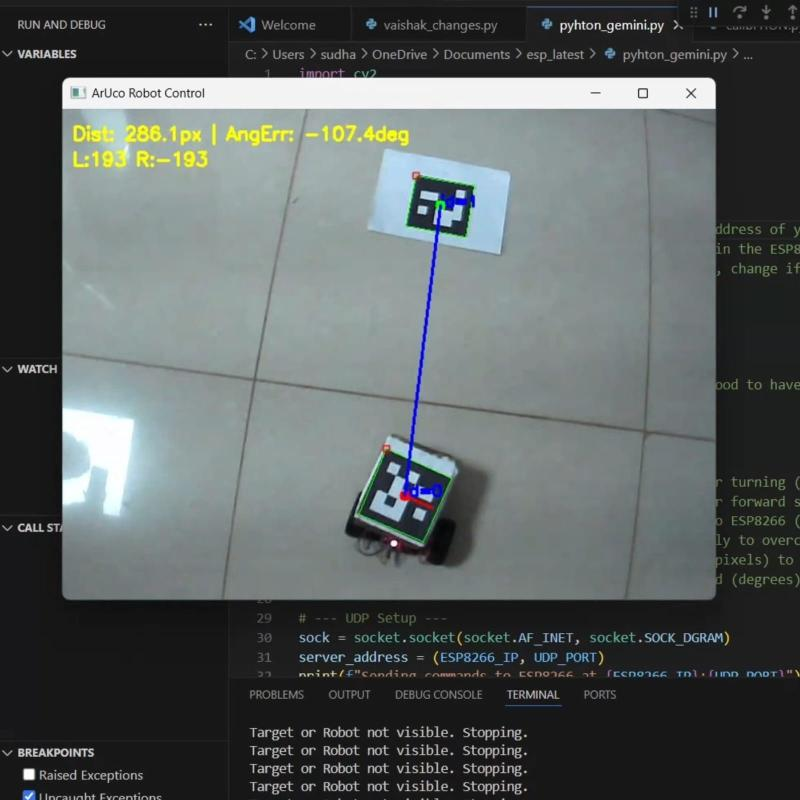Toggle the Uncaught Exceptions breakpoint checkbox
Image resolution: width=800 pixels, height=800 pixels.
pos(29,795)
